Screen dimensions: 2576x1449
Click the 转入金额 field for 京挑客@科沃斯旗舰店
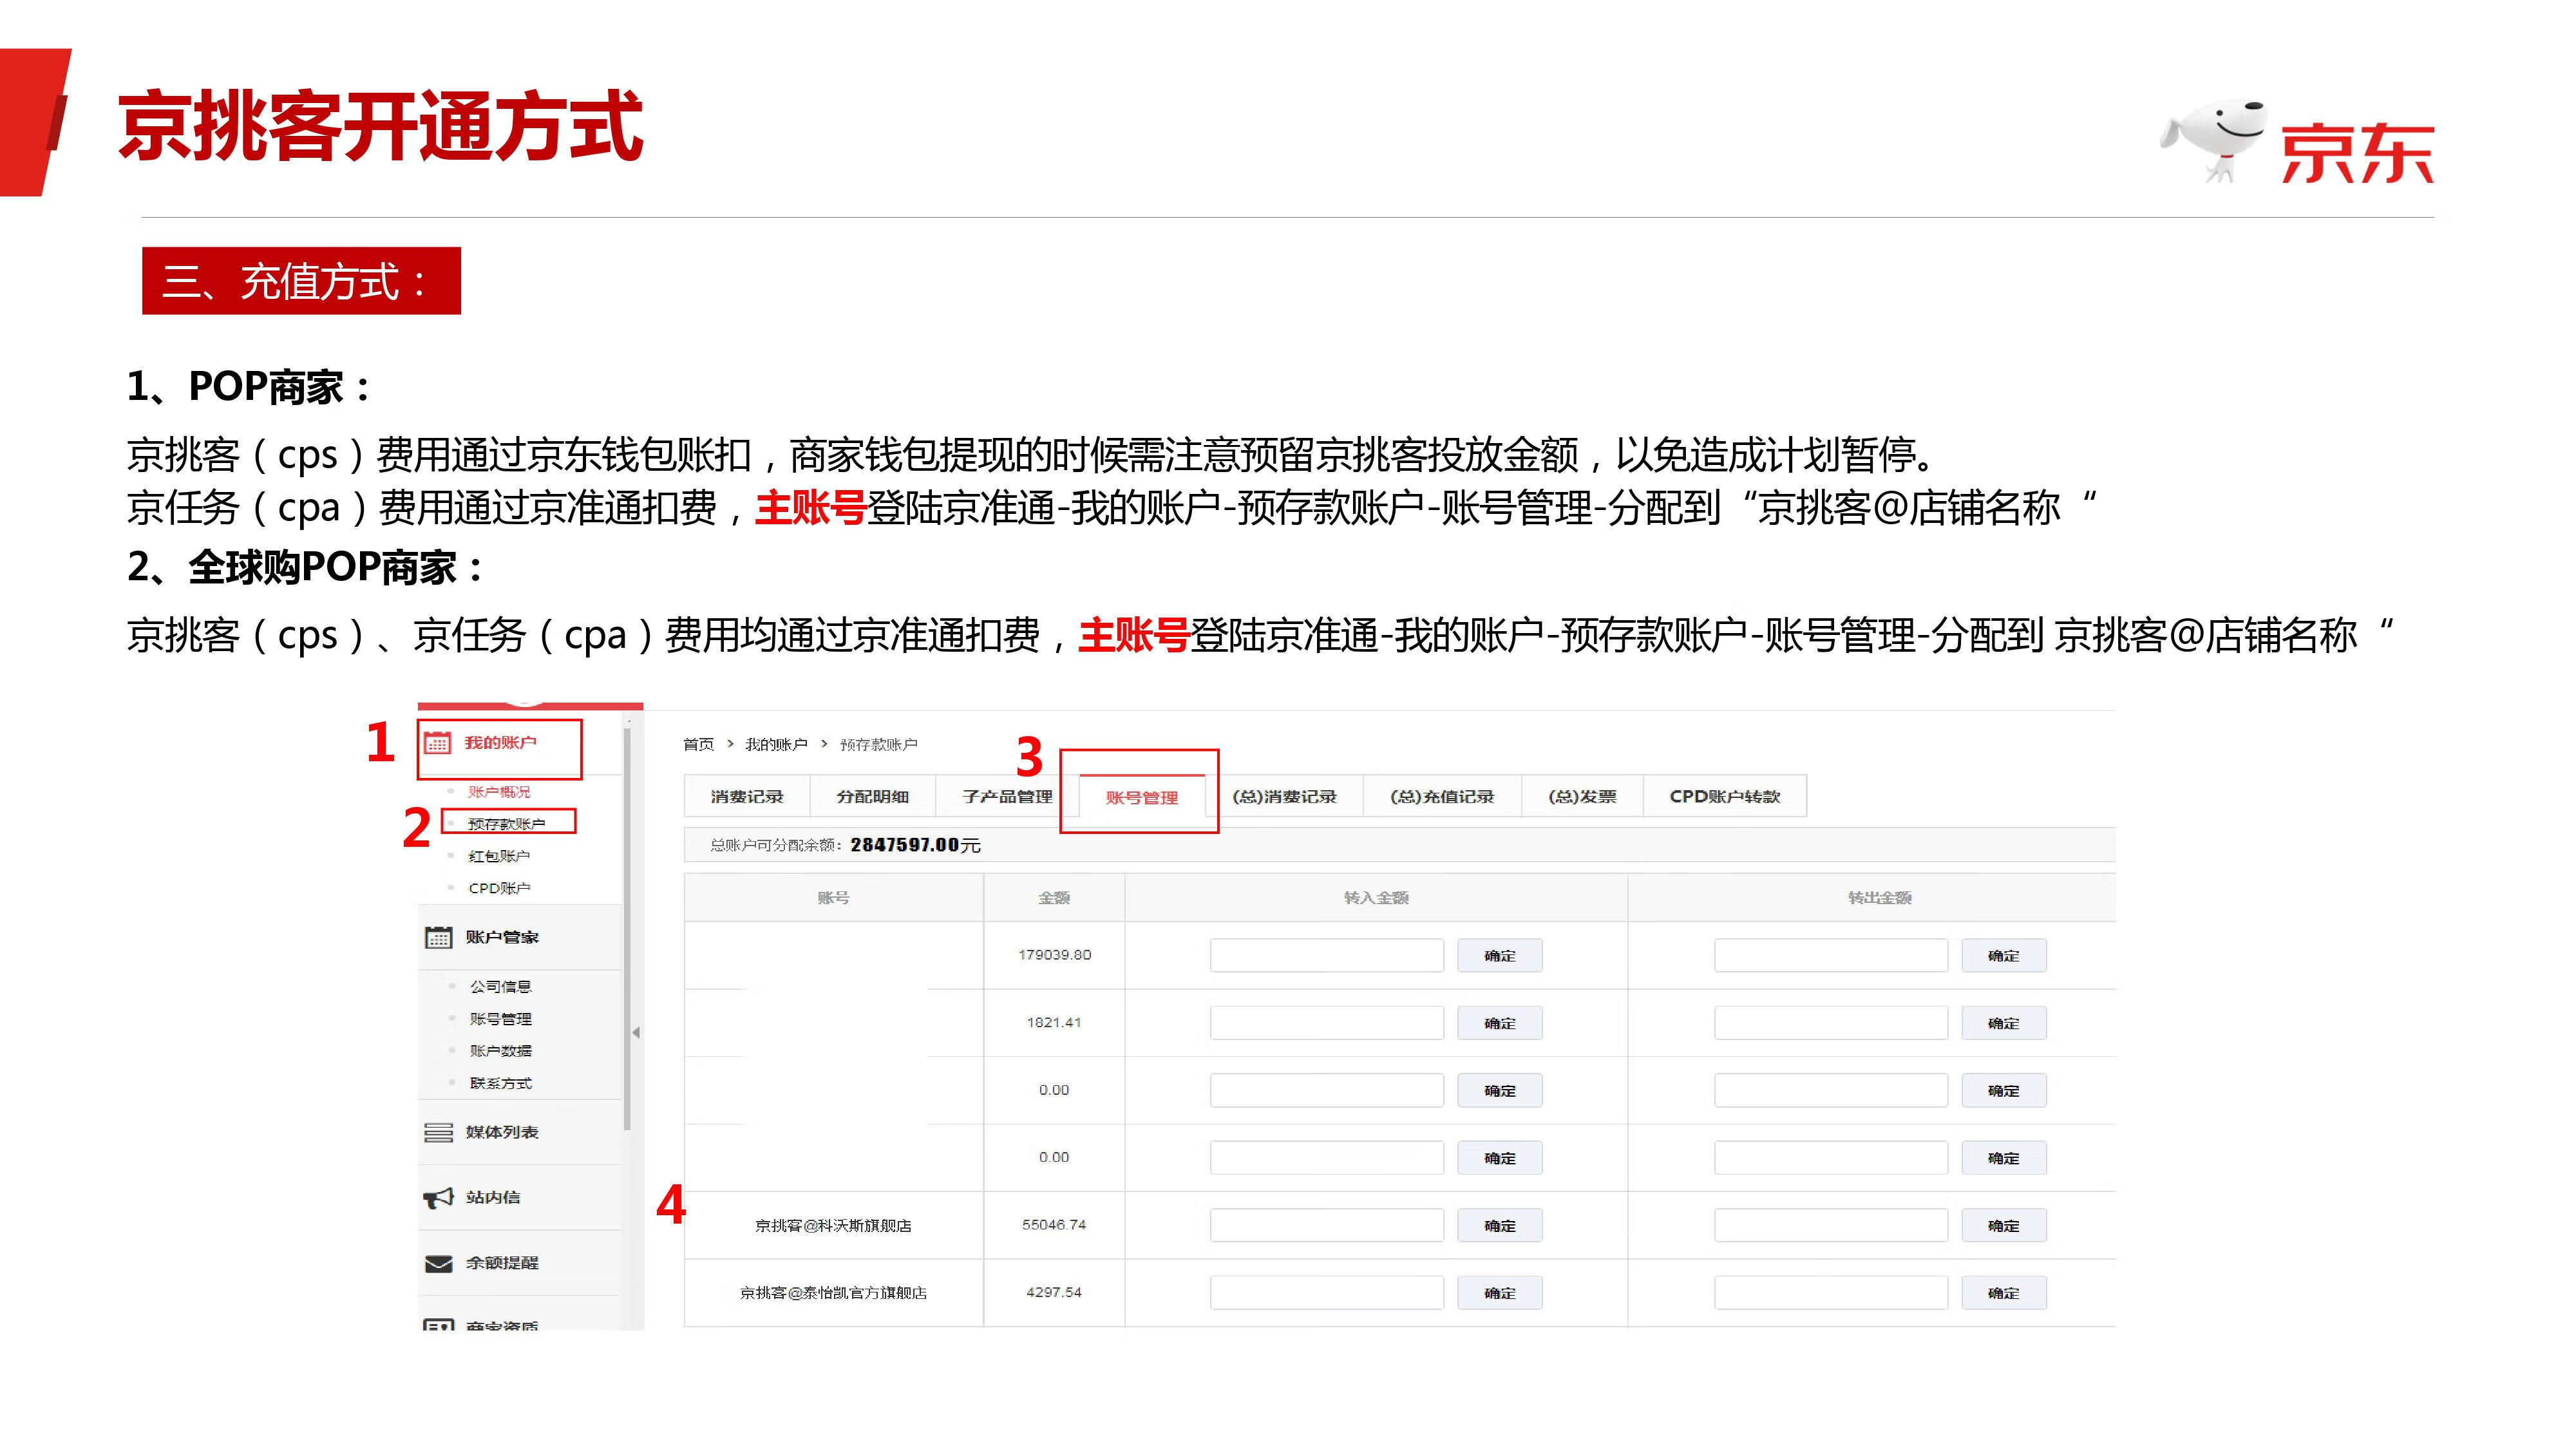point(1327,1225)
